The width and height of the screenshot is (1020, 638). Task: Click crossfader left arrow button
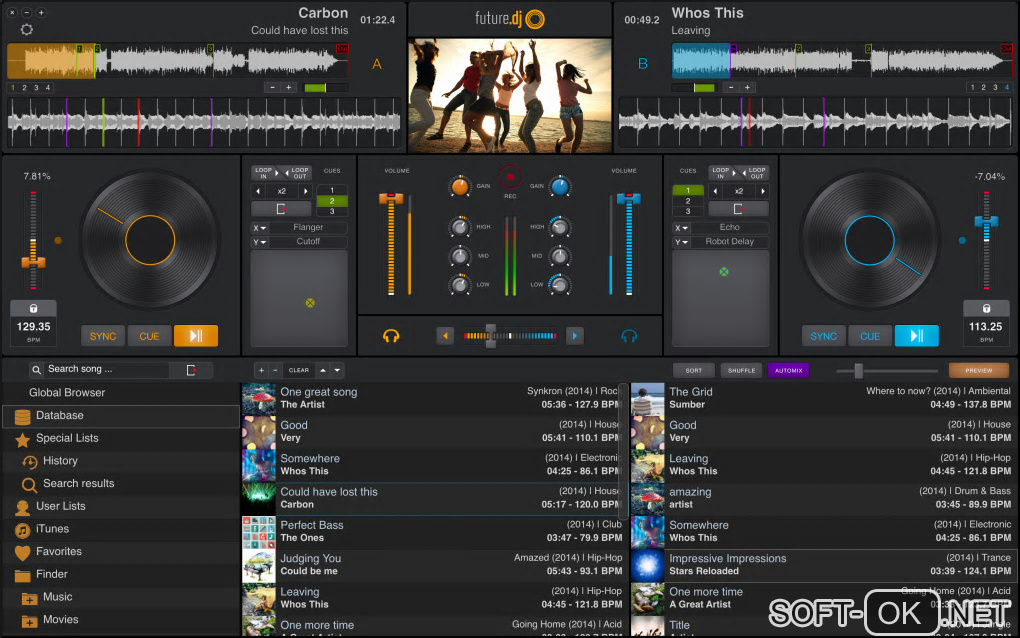coord(445,336)
